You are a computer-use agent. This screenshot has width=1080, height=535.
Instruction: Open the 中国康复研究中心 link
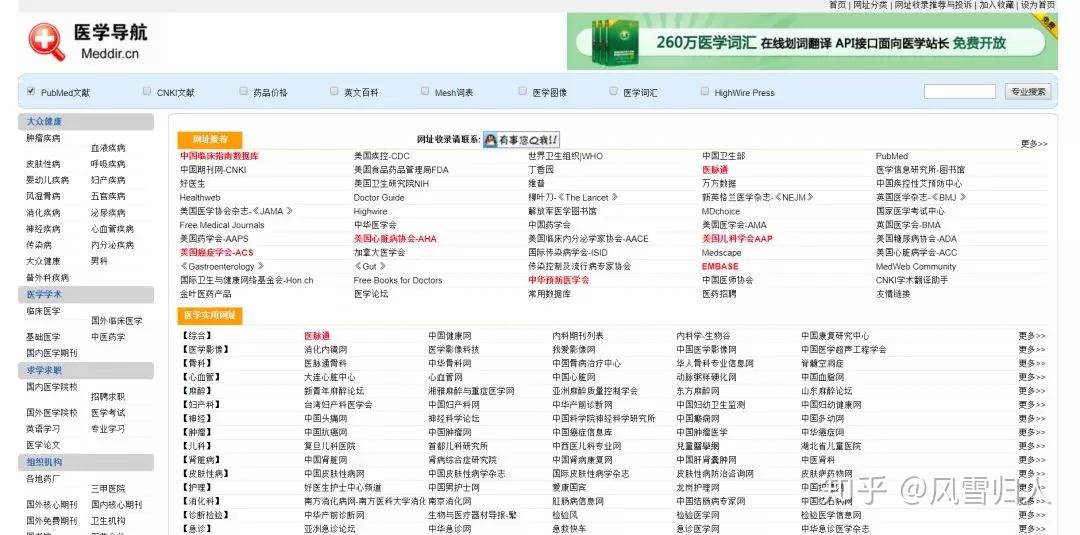coord(835,336)
